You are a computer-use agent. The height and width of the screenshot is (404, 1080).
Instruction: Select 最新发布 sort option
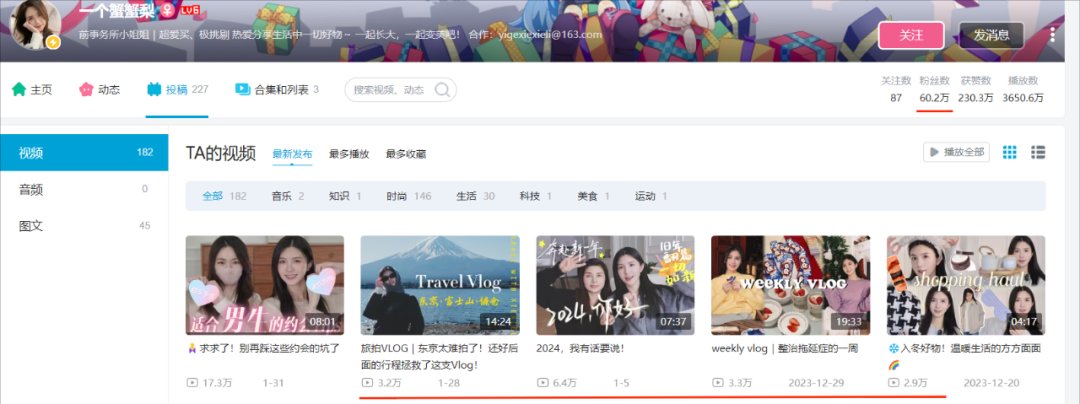click(292, 154)
